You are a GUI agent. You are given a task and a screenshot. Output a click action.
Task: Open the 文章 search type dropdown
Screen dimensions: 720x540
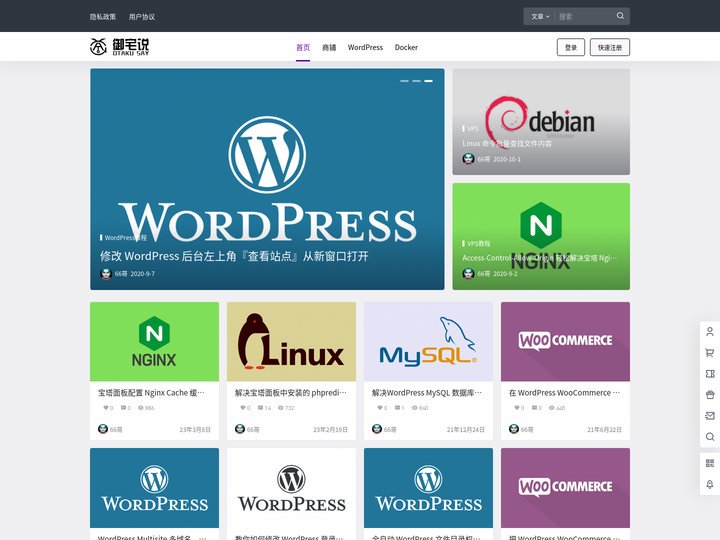tap(540, 17)
